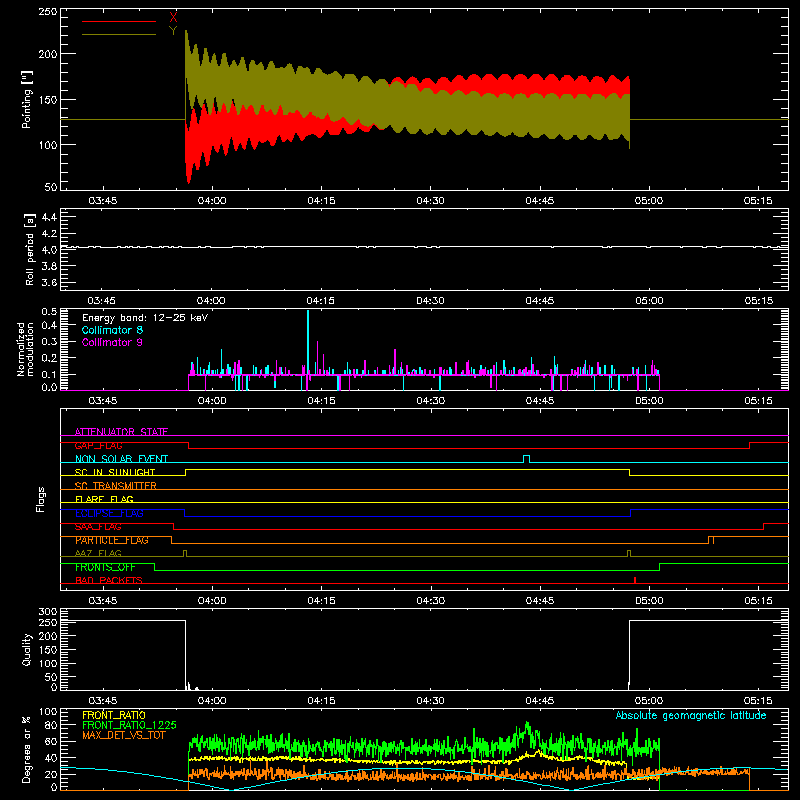Click the orange MAX_DET_VS_TOT legend label

pos(124,735)
